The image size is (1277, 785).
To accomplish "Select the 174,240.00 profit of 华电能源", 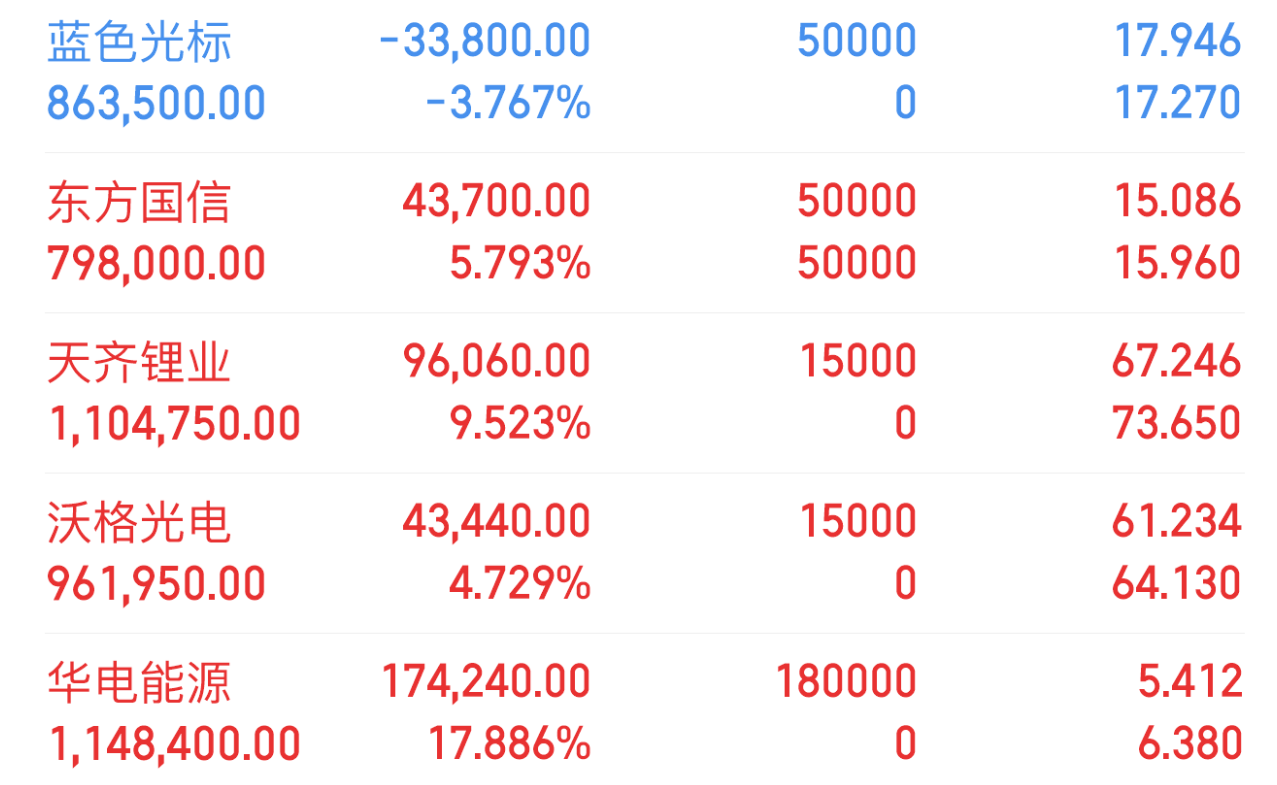I will click(x=486, y=682).
